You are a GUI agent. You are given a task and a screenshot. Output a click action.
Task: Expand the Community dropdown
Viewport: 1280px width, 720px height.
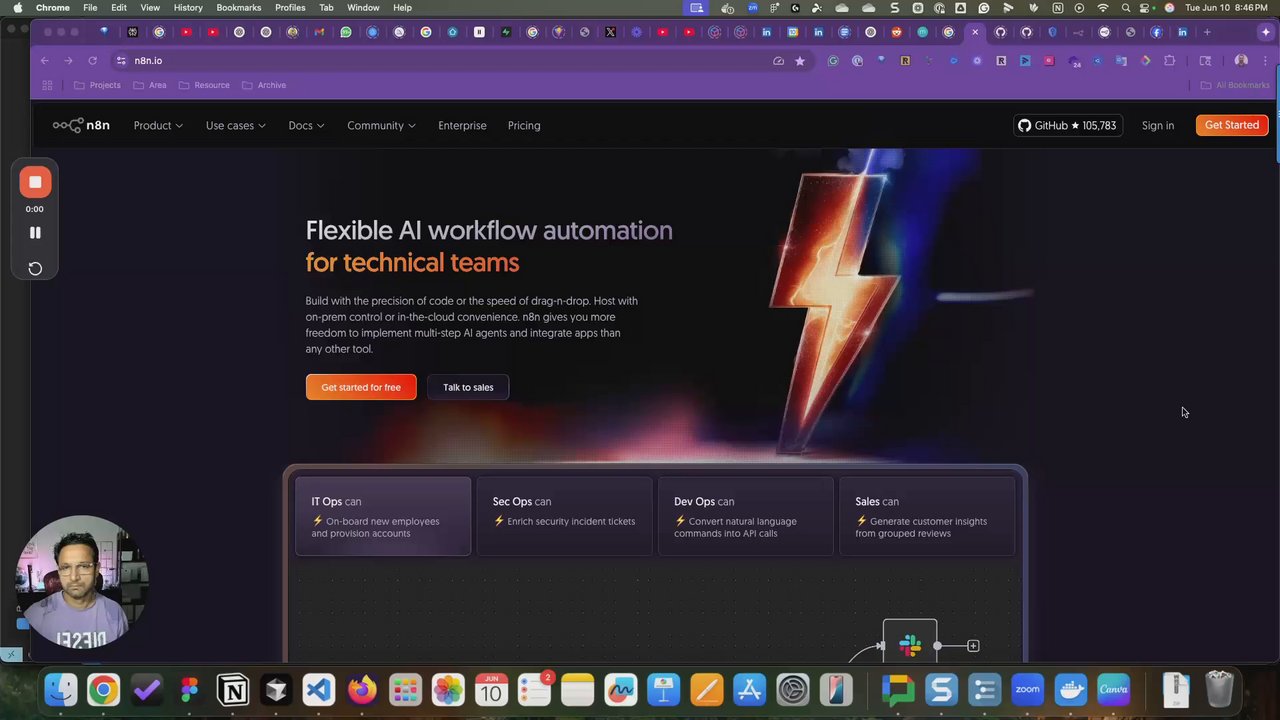381,125
